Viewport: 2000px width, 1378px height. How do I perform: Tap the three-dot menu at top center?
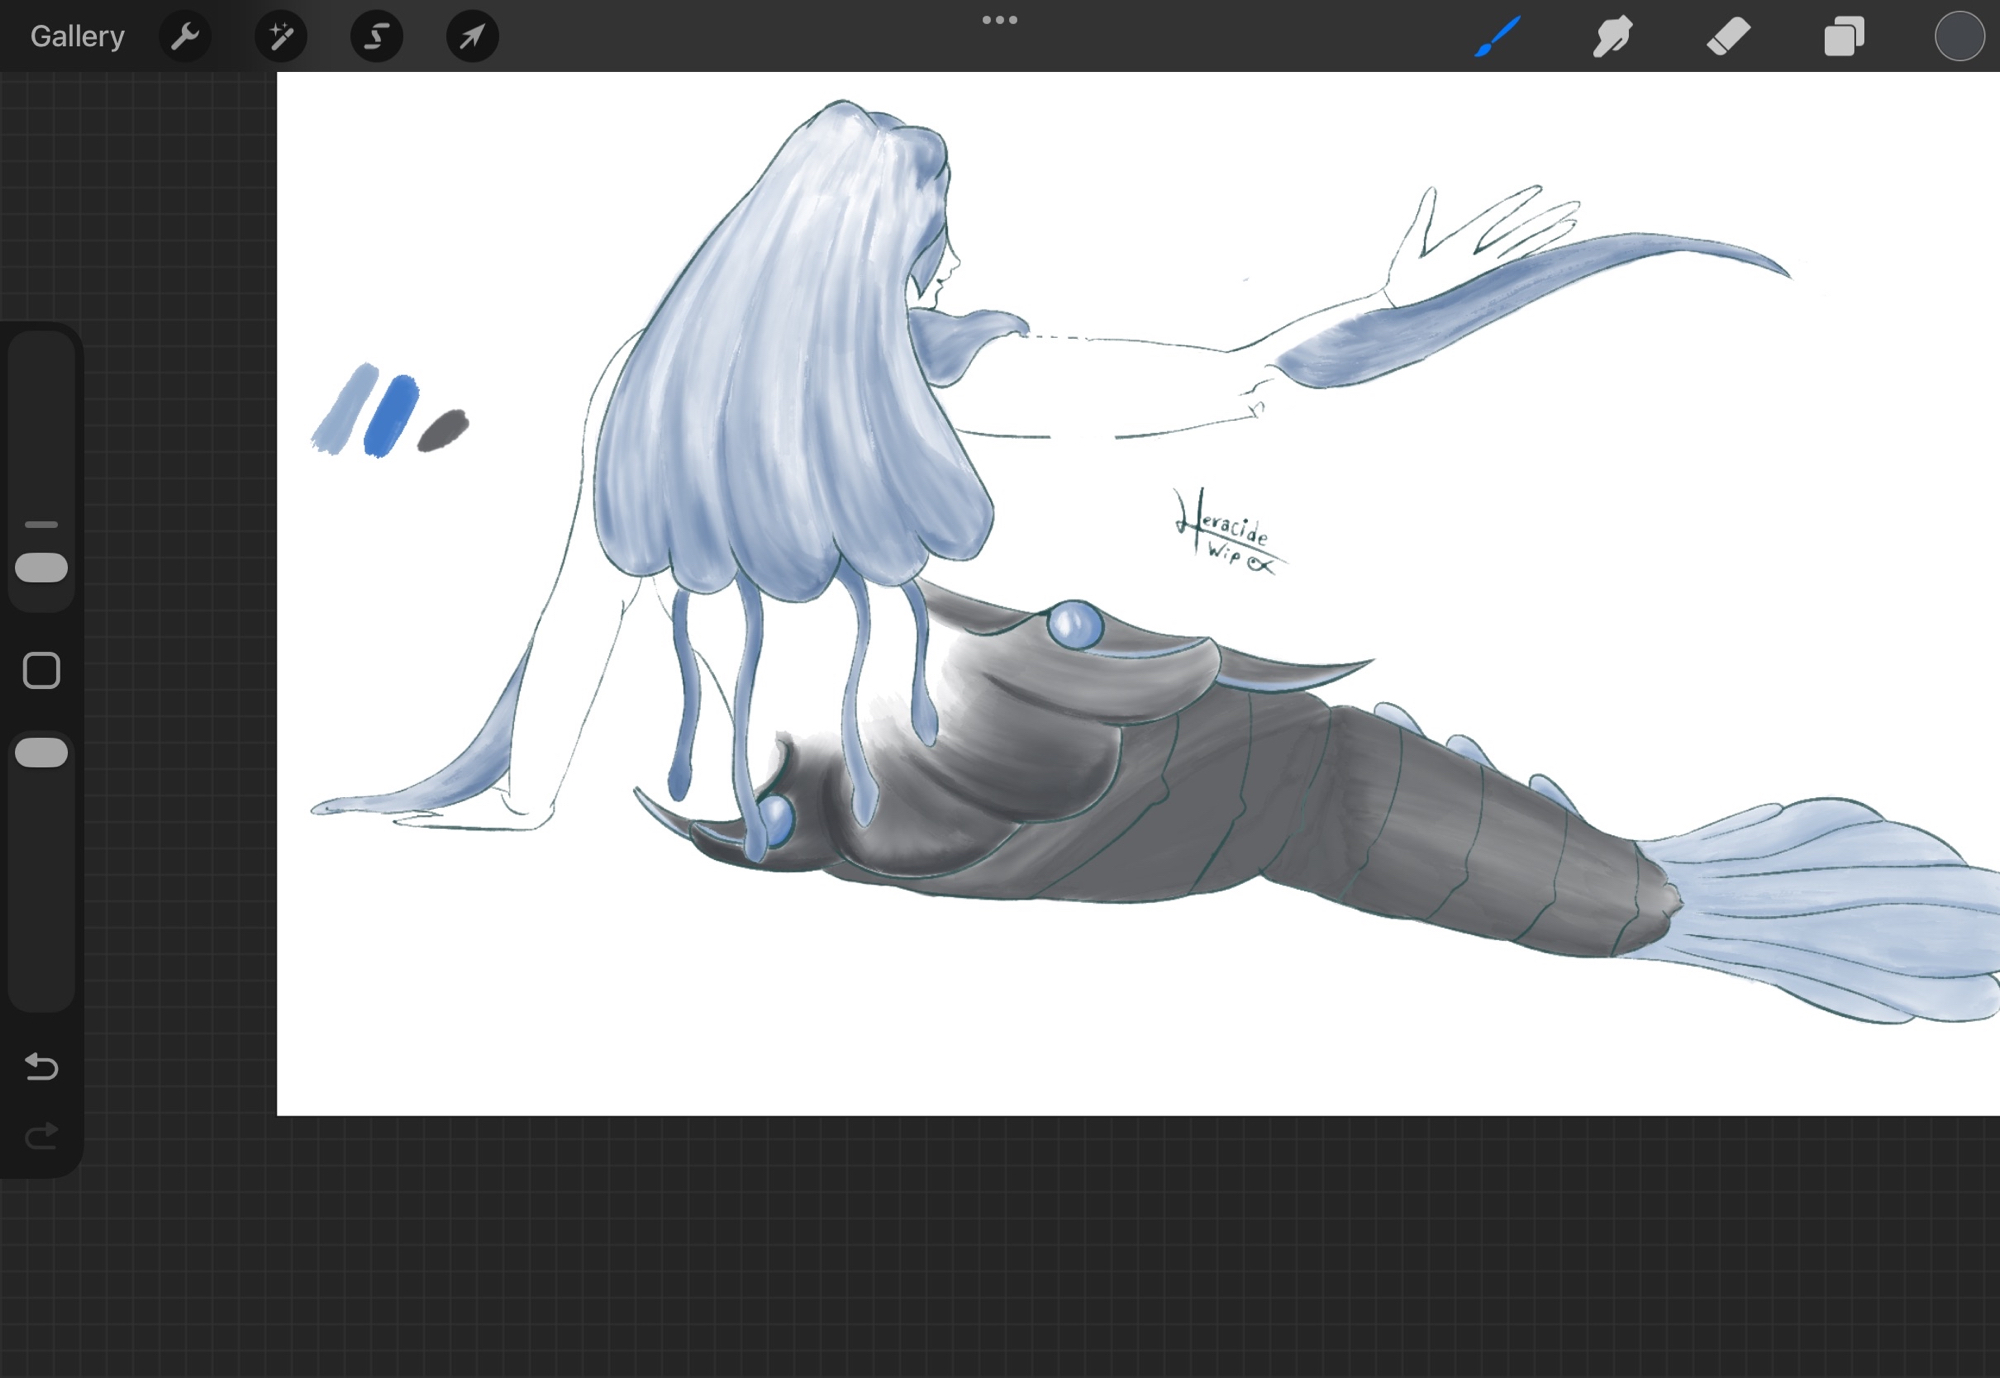click(x=999, y=20)
